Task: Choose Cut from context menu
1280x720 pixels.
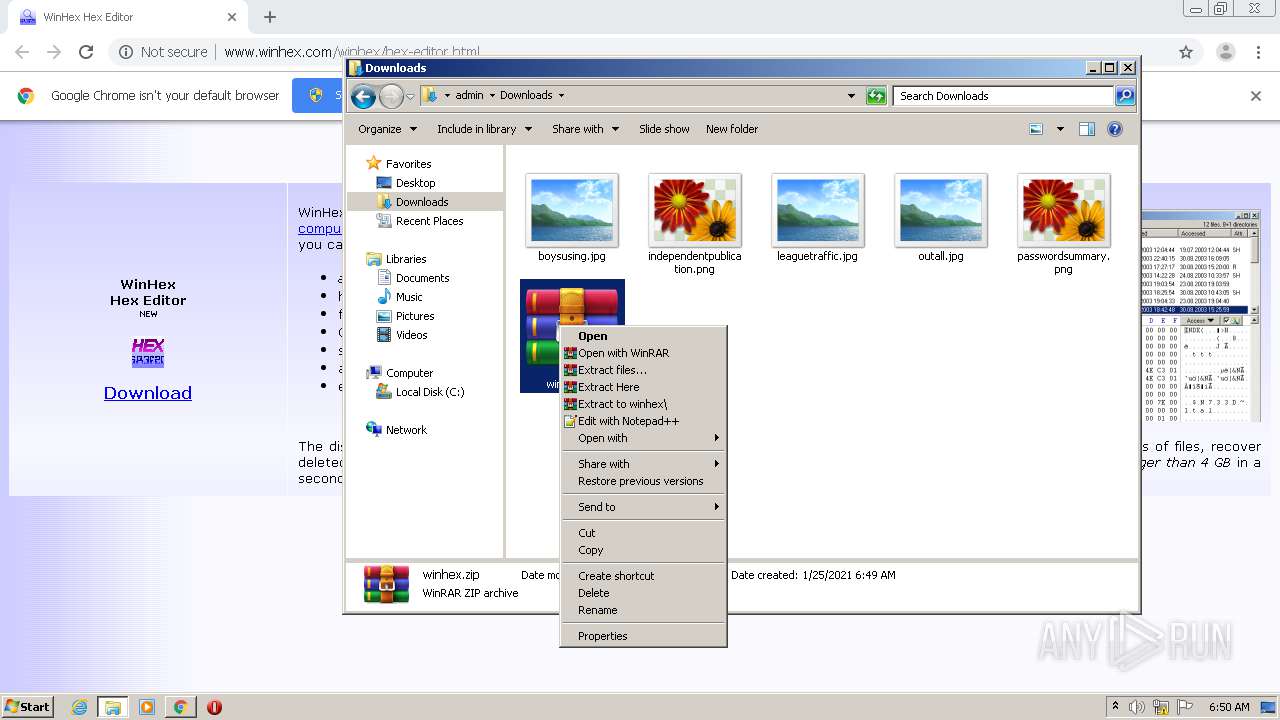Action: pyautogui.click(x=643, y=533)
